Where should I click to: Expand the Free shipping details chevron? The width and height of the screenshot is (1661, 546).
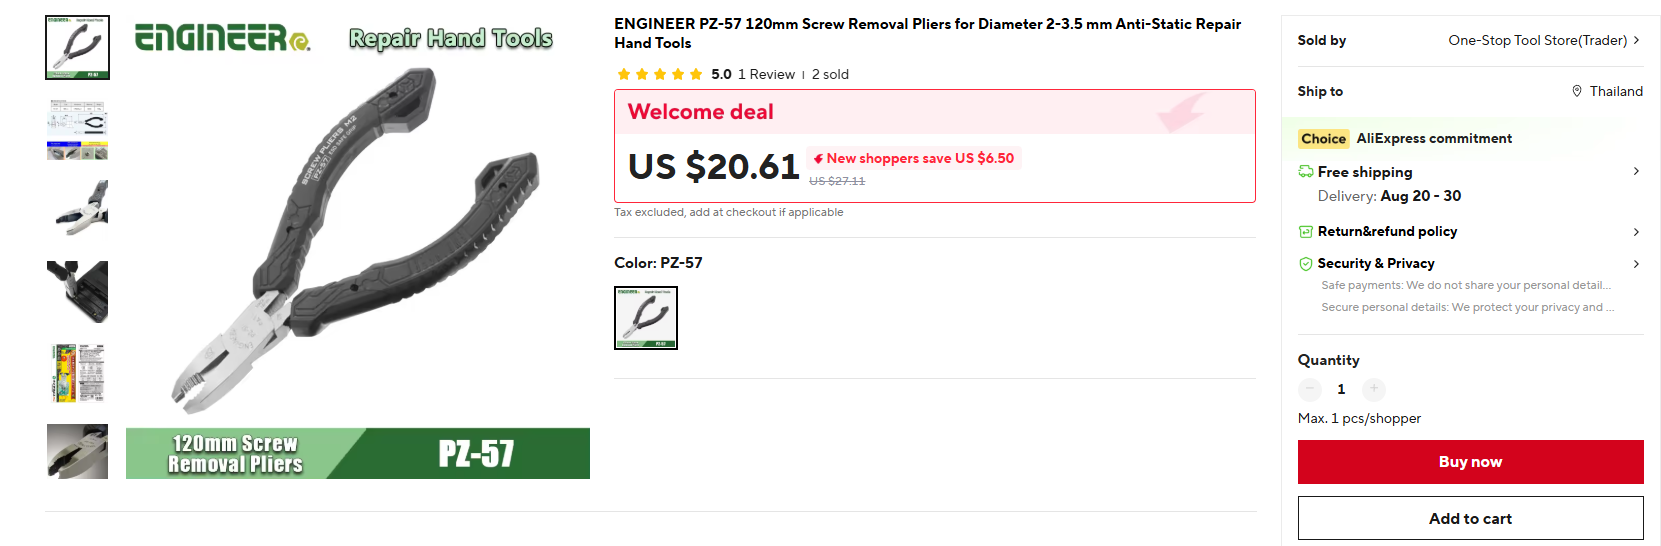[1636, 171]
